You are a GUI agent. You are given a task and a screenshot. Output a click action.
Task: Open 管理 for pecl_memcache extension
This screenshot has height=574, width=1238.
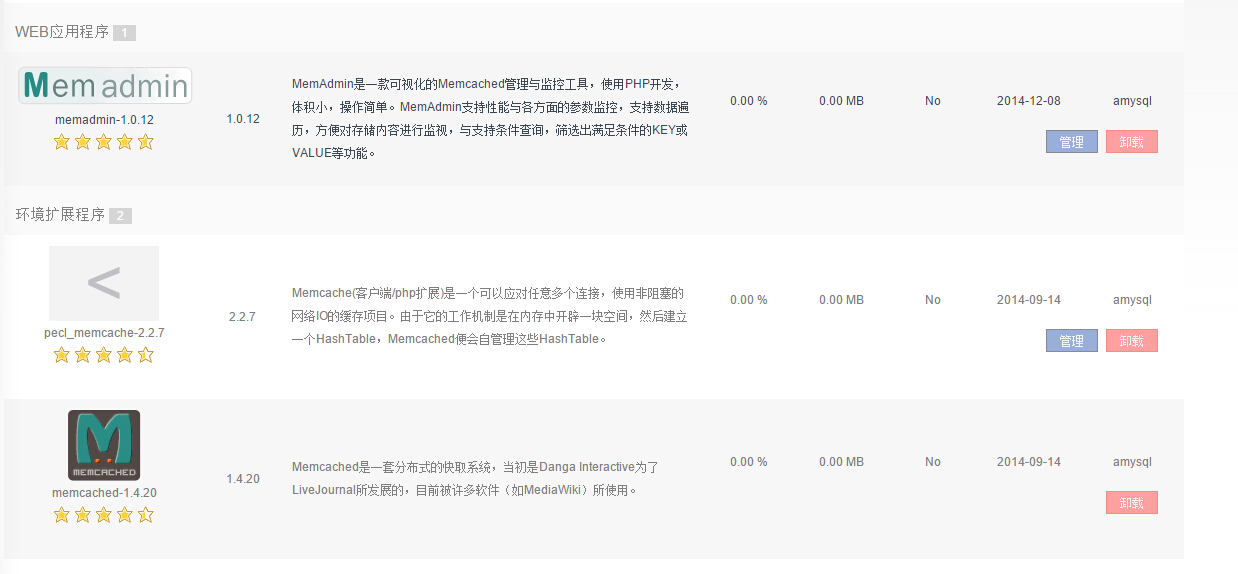pos(1071,341)
